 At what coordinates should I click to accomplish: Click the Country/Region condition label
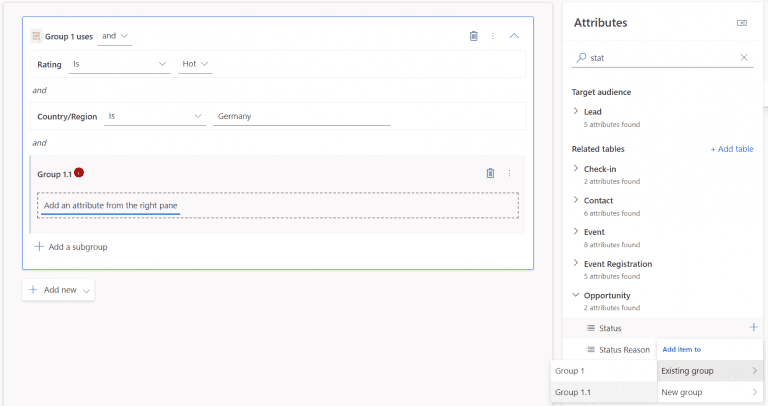[x=67, y=117]
